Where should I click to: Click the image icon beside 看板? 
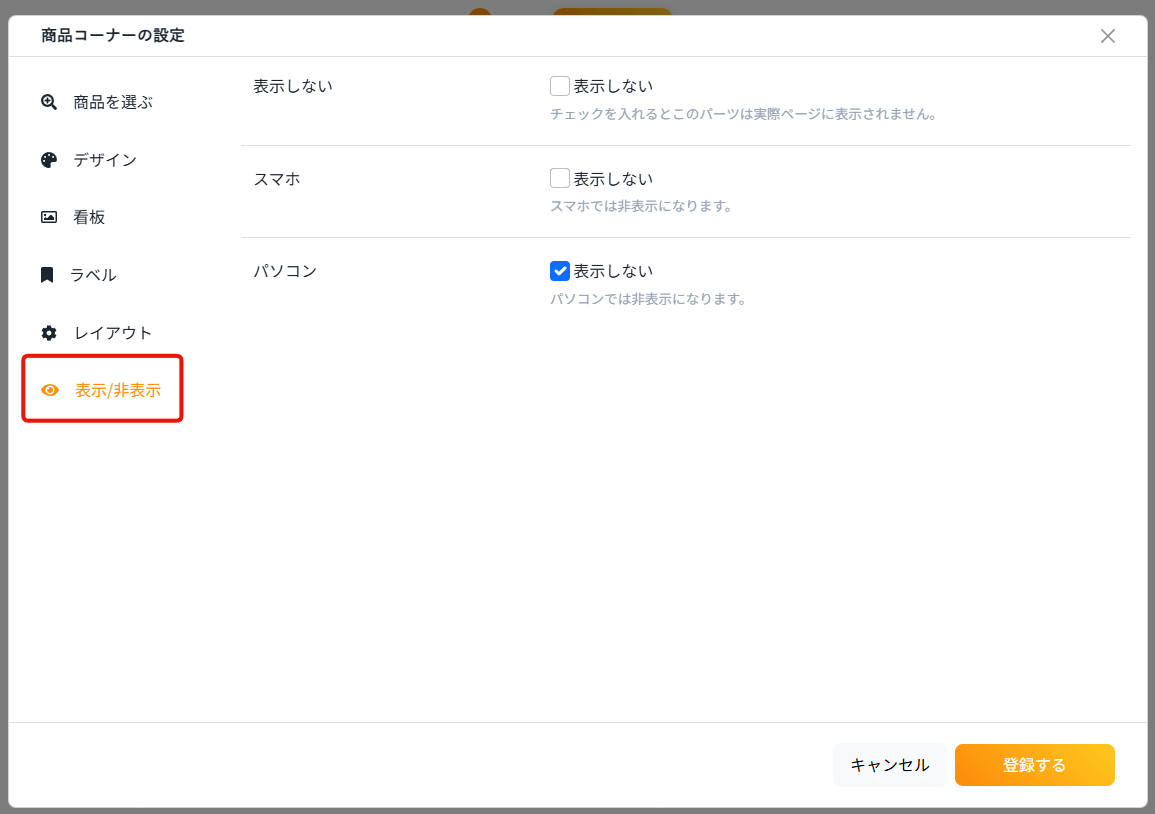click(49, 217)
